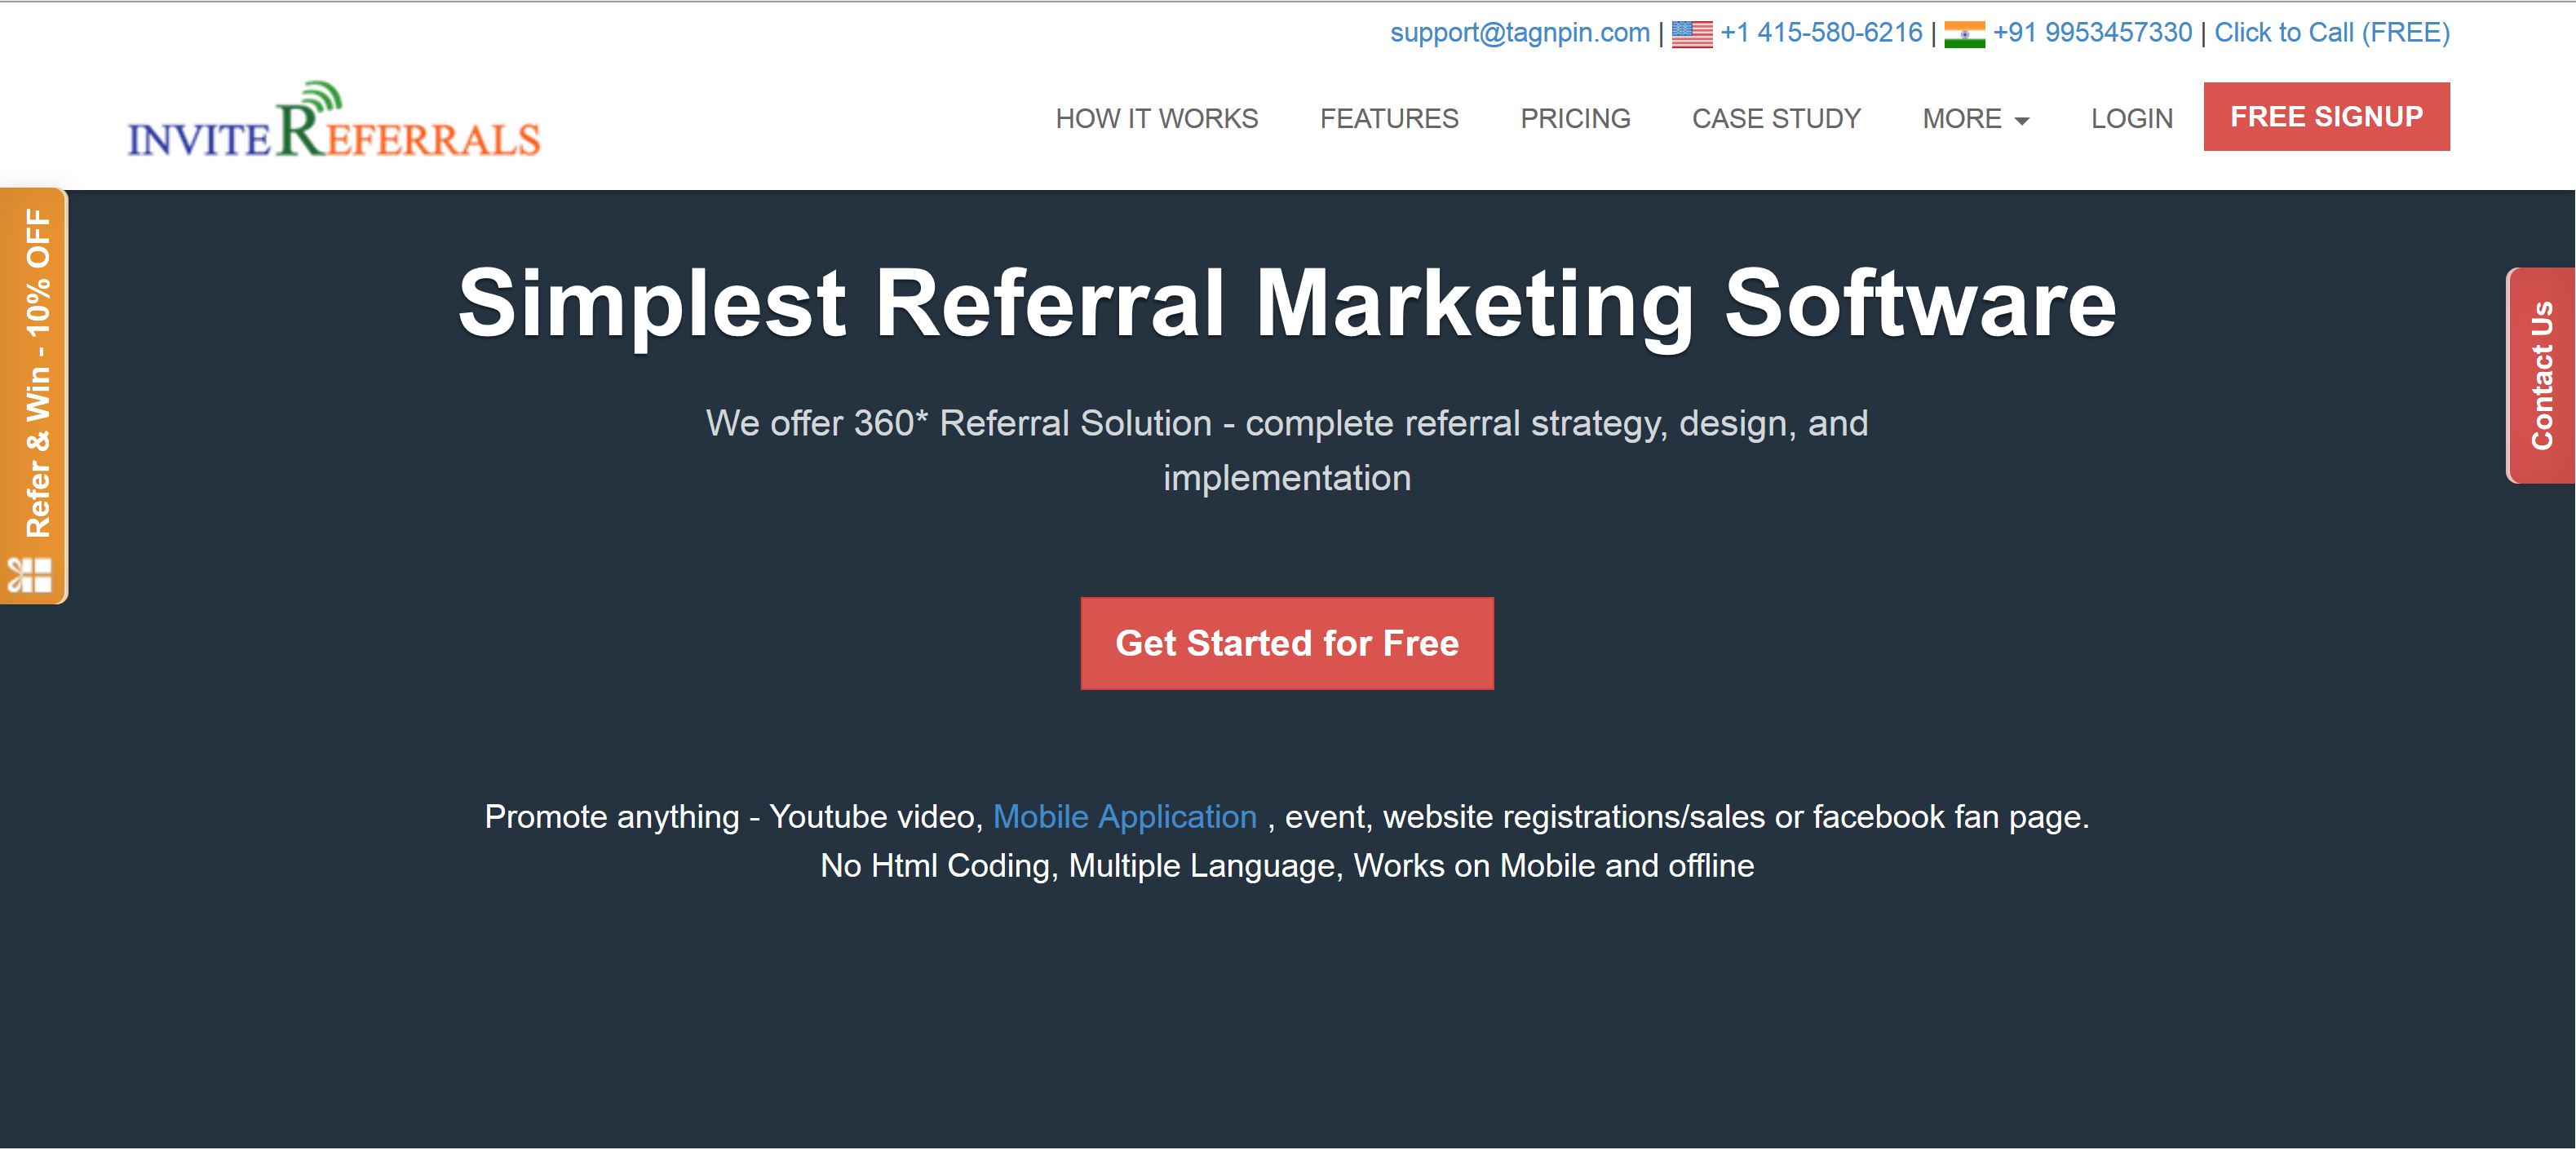Click the gift icon on the Refer & Win tab
The image size is (2576, 1150).
(30, 574)
